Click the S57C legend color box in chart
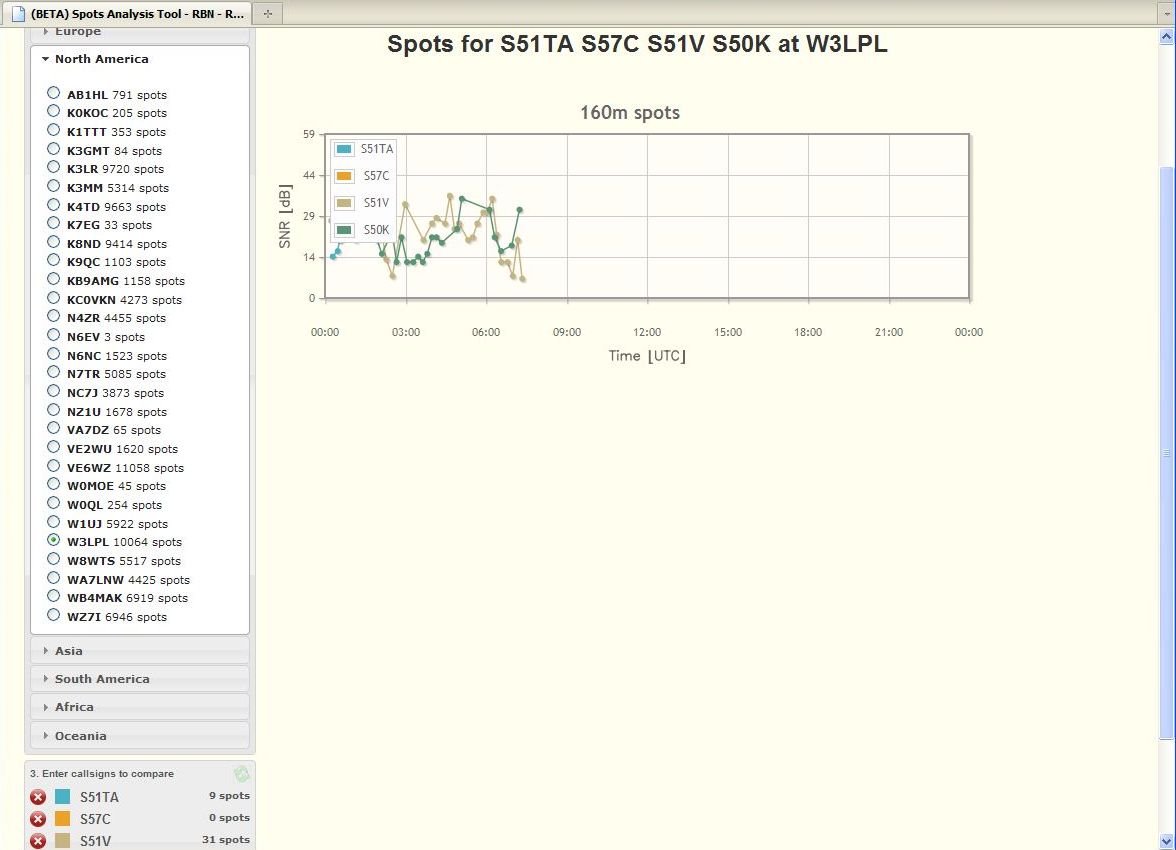The image size is (1176, 850). [x=344, y=176]
